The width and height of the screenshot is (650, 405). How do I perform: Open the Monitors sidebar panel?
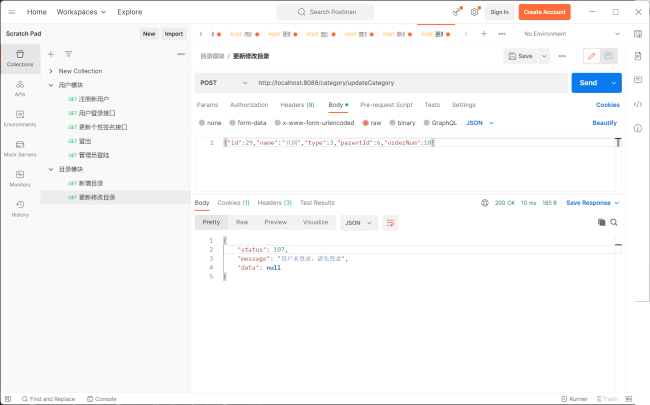click(20, 179)
